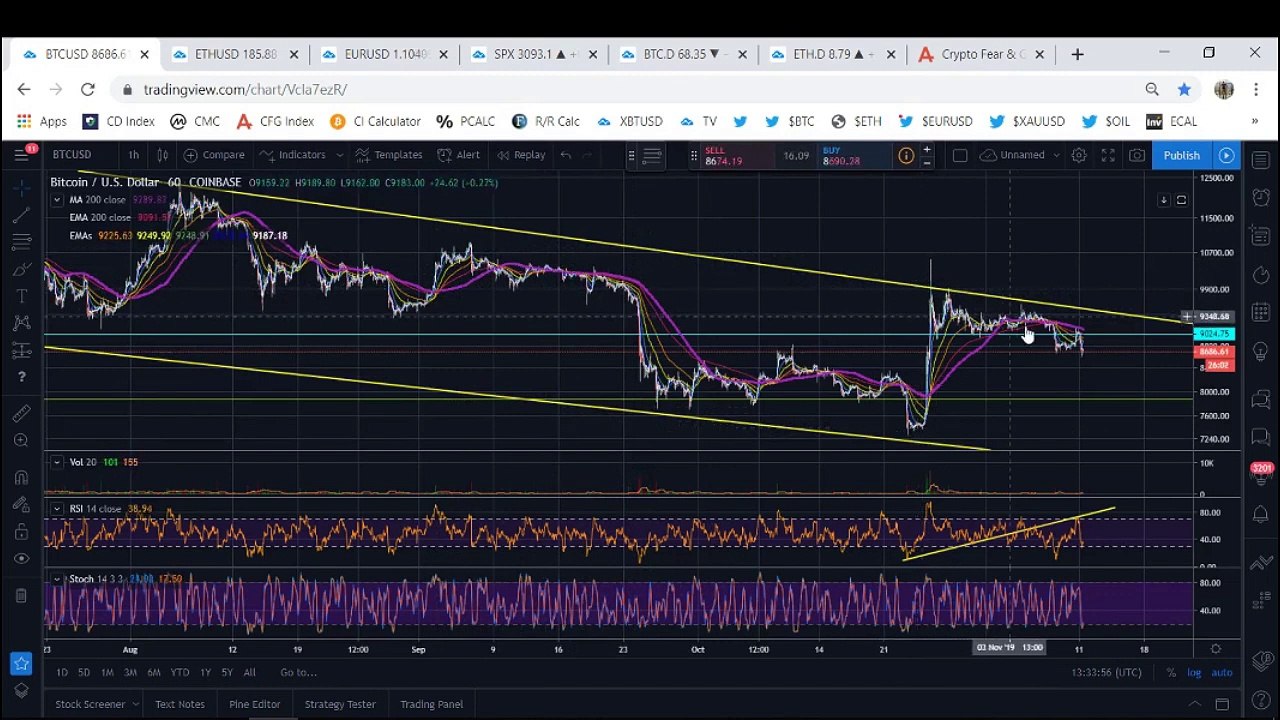This screenshot has height=720, width=1280.
Task: Open the Indicators dialog
Action: click(x=293, y=155)
